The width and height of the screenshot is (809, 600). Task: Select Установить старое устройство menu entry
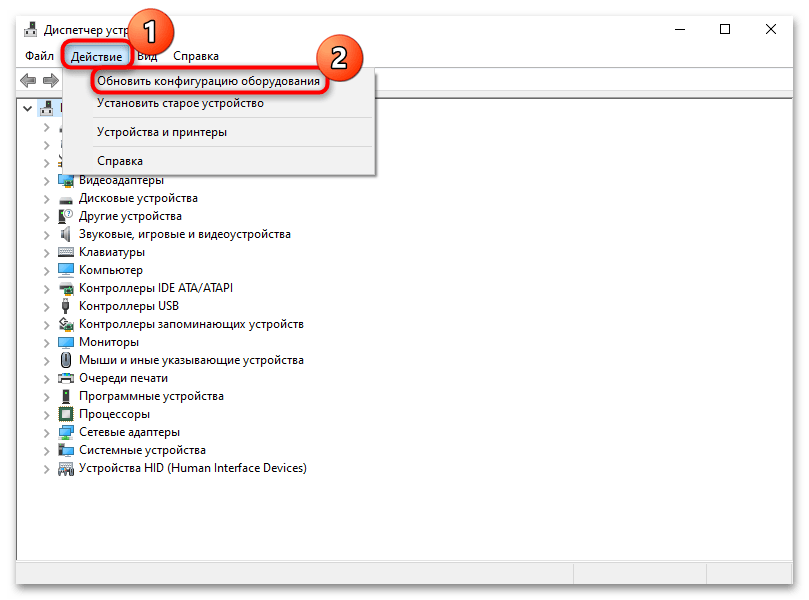click(180, 103)
